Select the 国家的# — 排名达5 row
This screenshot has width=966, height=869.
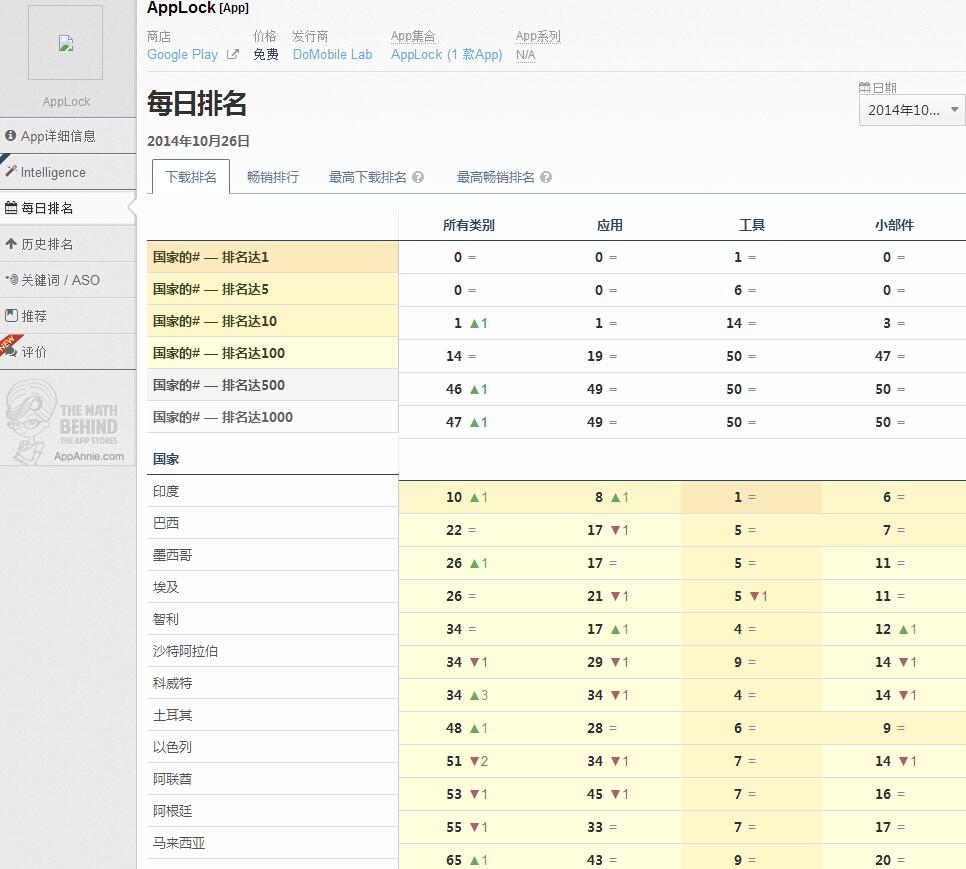tap(272, 289)
